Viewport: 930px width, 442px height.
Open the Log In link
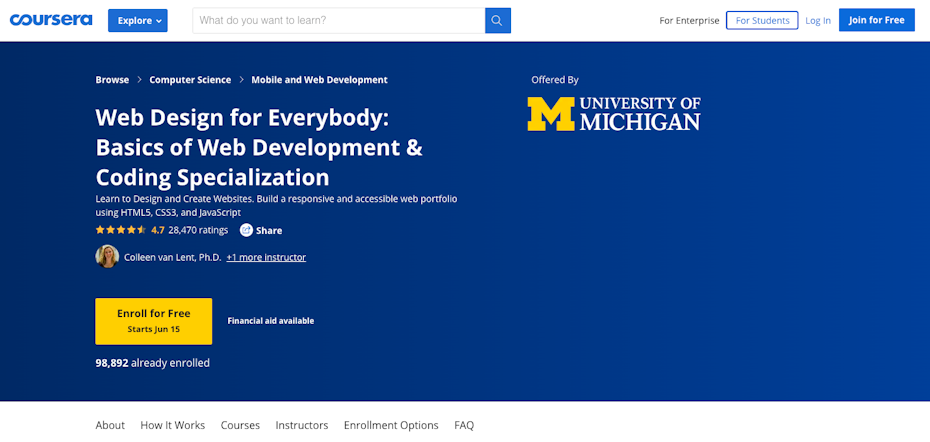pos(818,20)
